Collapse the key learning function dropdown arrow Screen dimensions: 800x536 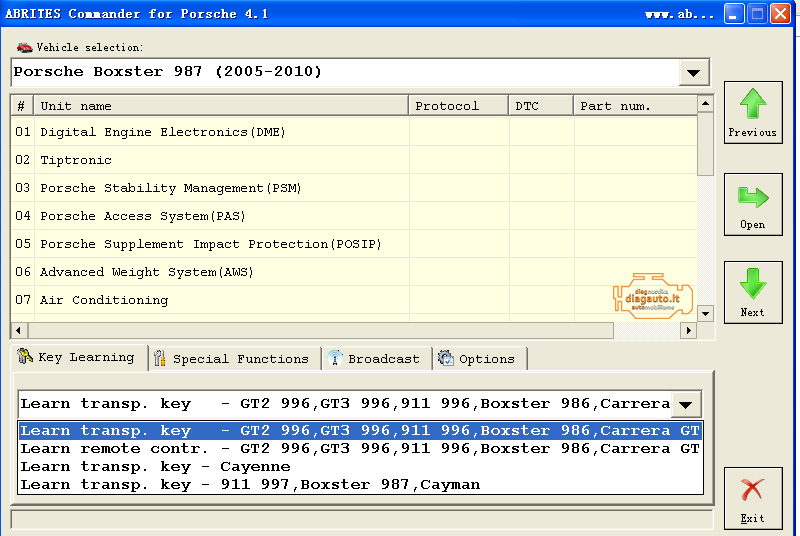point(686,404)
